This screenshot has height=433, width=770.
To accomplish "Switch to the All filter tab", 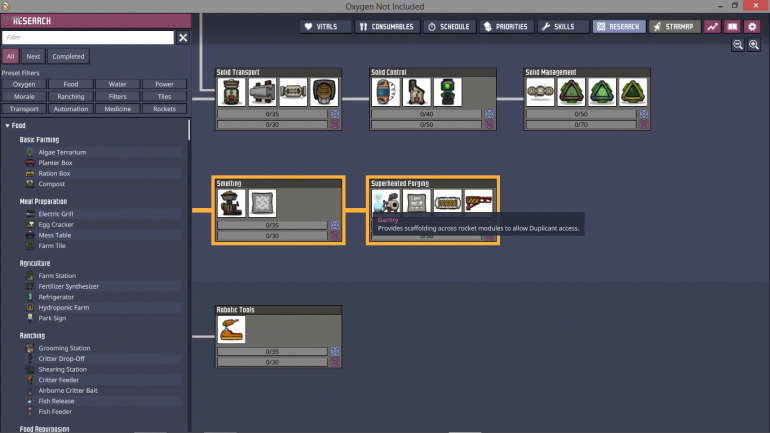I will point(10,56).
